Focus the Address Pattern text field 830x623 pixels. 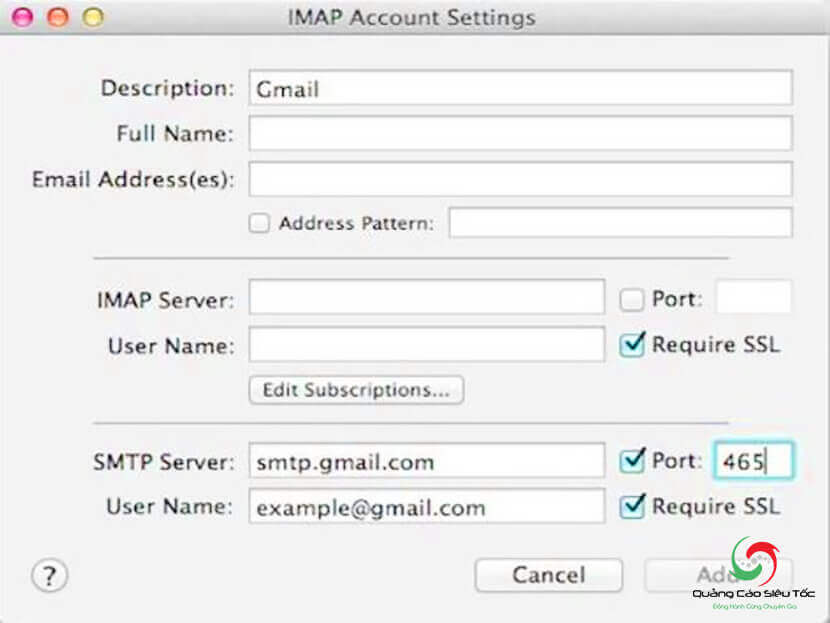[x=620, y=222]
